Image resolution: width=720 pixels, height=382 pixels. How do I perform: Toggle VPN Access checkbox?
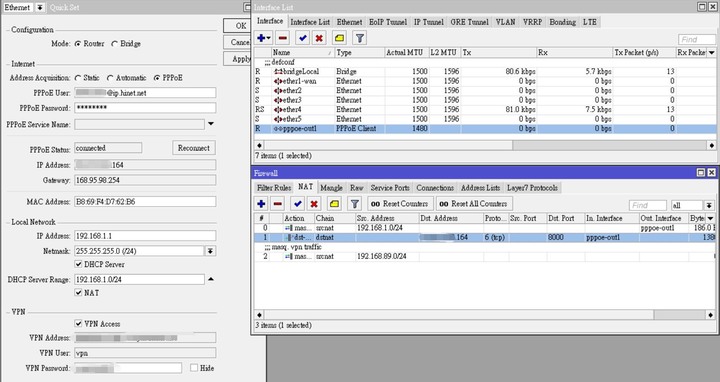point(79,323)
